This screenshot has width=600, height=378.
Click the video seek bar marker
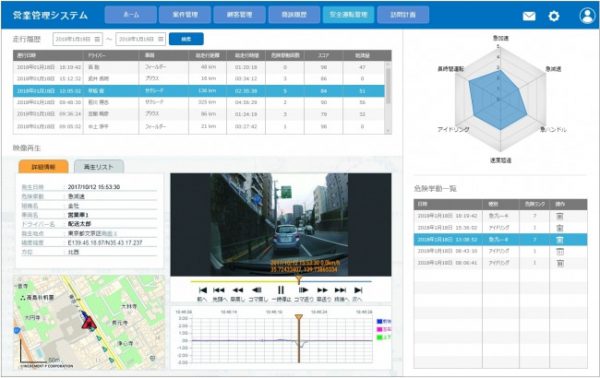click(x=299, y=281)
